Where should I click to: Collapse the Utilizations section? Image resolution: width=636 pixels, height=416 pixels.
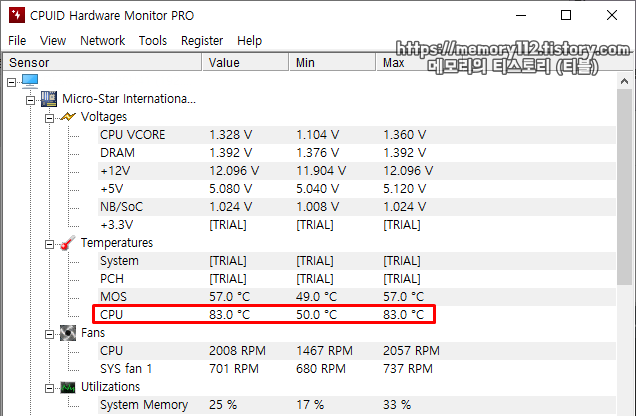[x=49, y=388]
